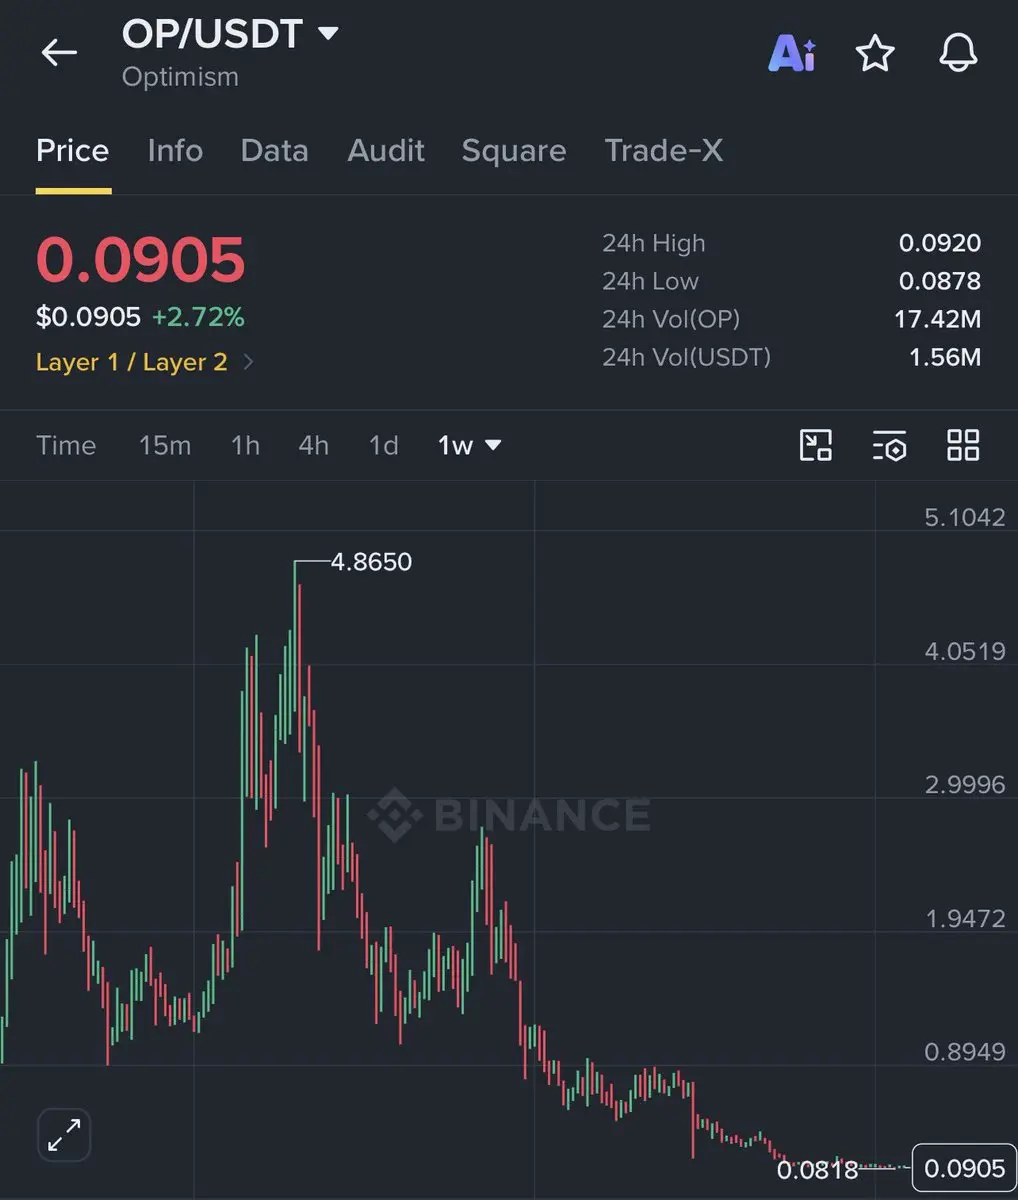Click the 24h Vol(OP) value 17.42M
Image resolution: width=1018 pixels, height=1200 pixels.
(937, 319)
